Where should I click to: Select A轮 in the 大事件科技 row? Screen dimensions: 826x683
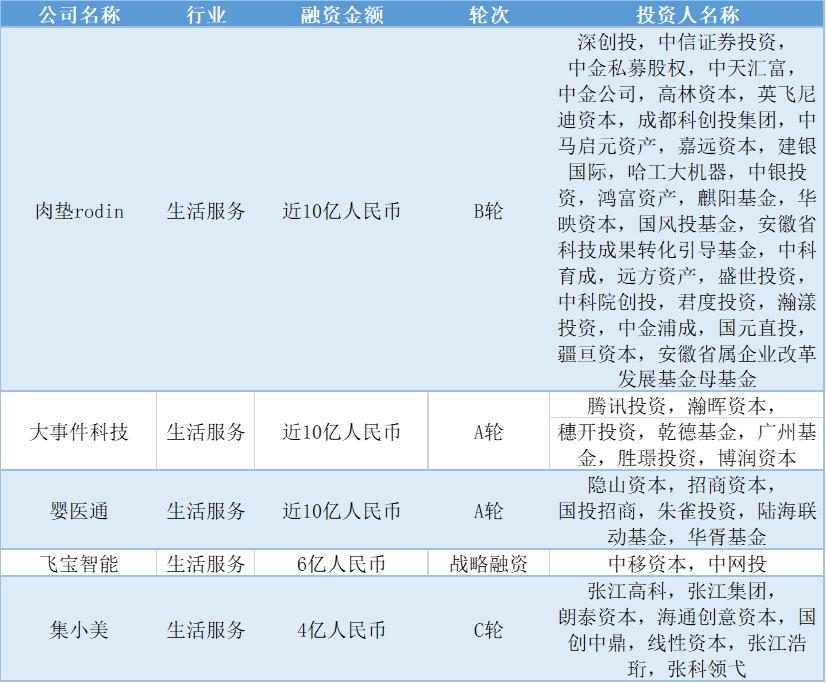(489, 432)
